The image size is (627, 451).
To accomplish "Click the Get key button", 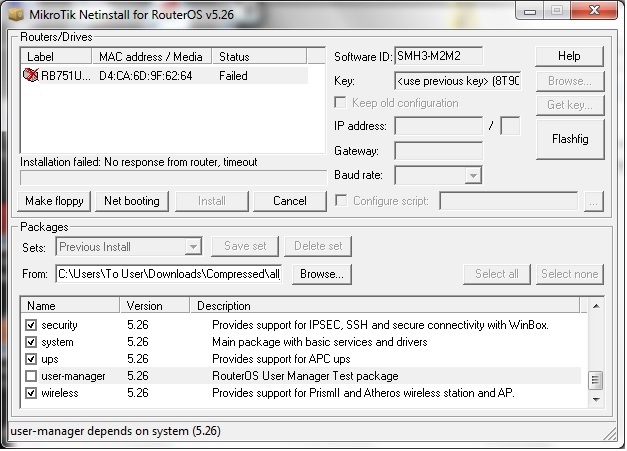I will 570,105.
